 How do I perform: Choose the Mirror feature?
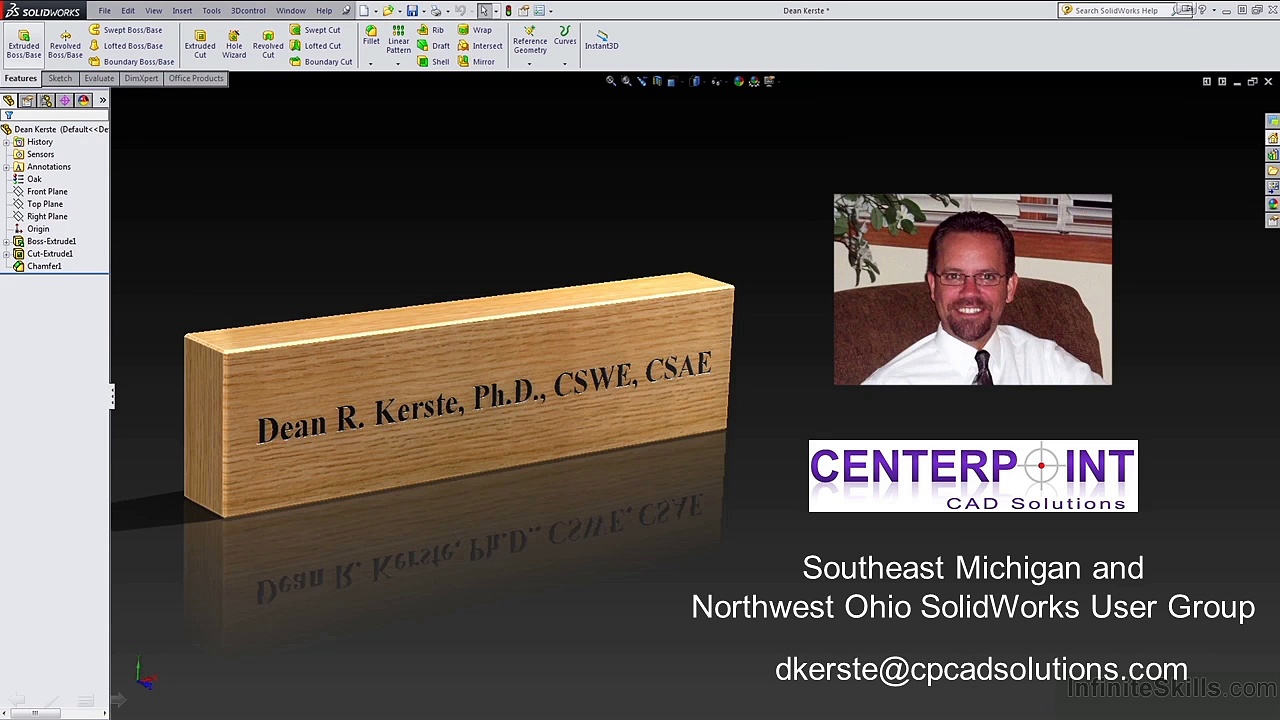tap(476, 62)
